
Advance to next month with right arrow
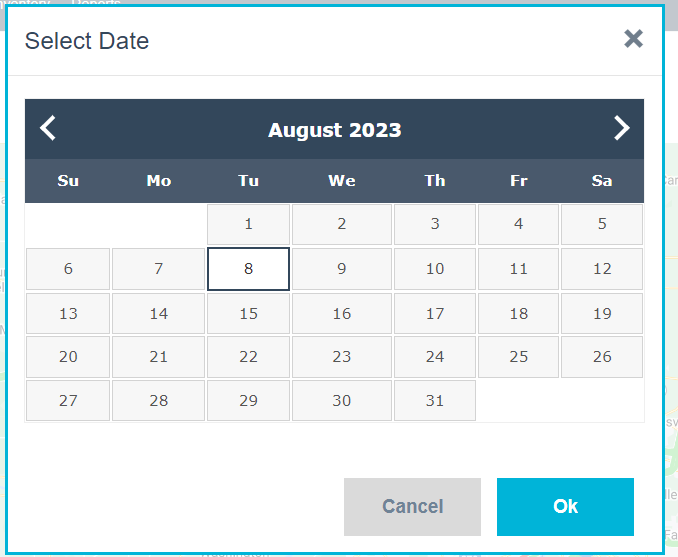(x=621, y=129)
